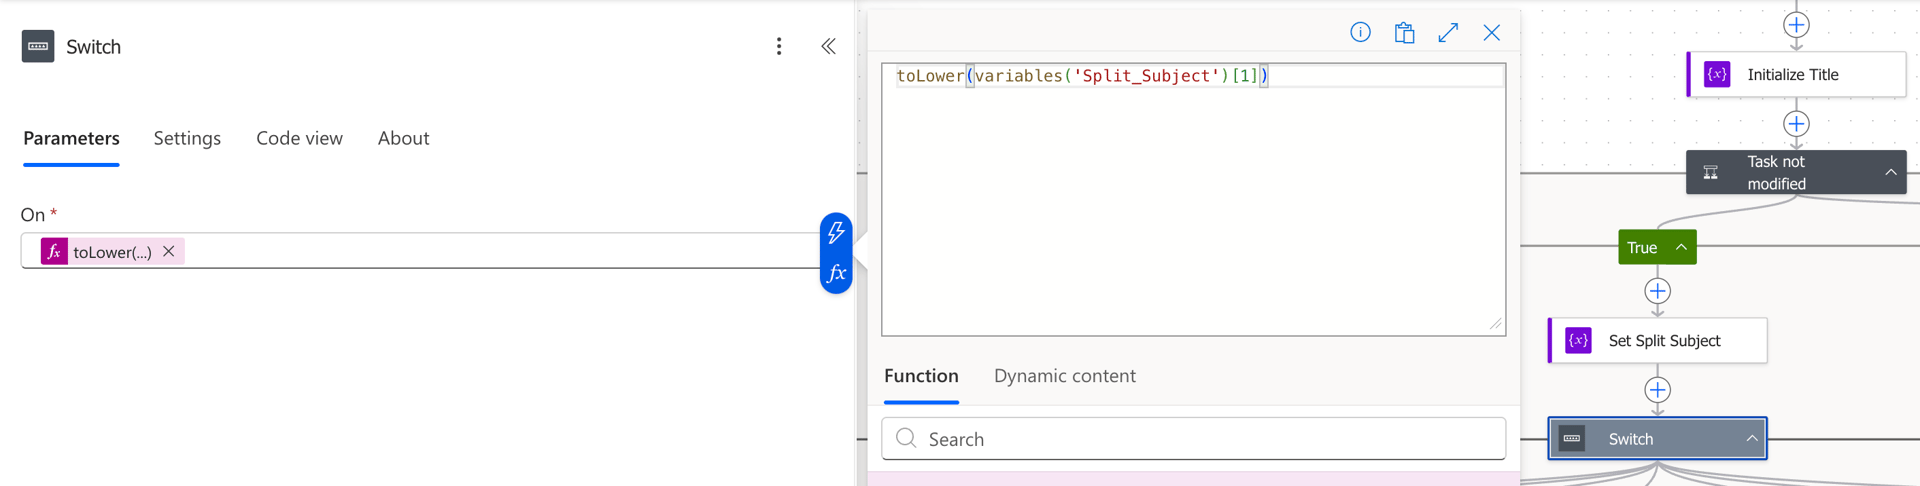Switch to the Parameters tab

pyautogui.click(x=71, y=138)
